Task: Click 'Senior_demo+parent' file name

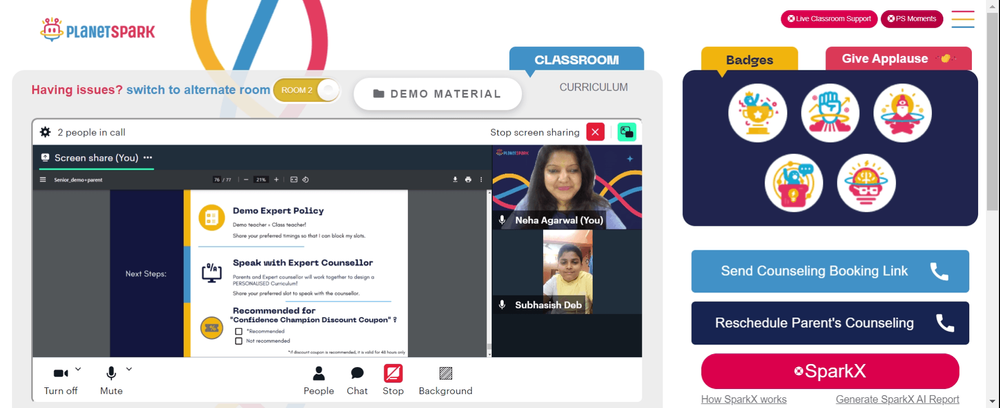Action: (78, 180)
